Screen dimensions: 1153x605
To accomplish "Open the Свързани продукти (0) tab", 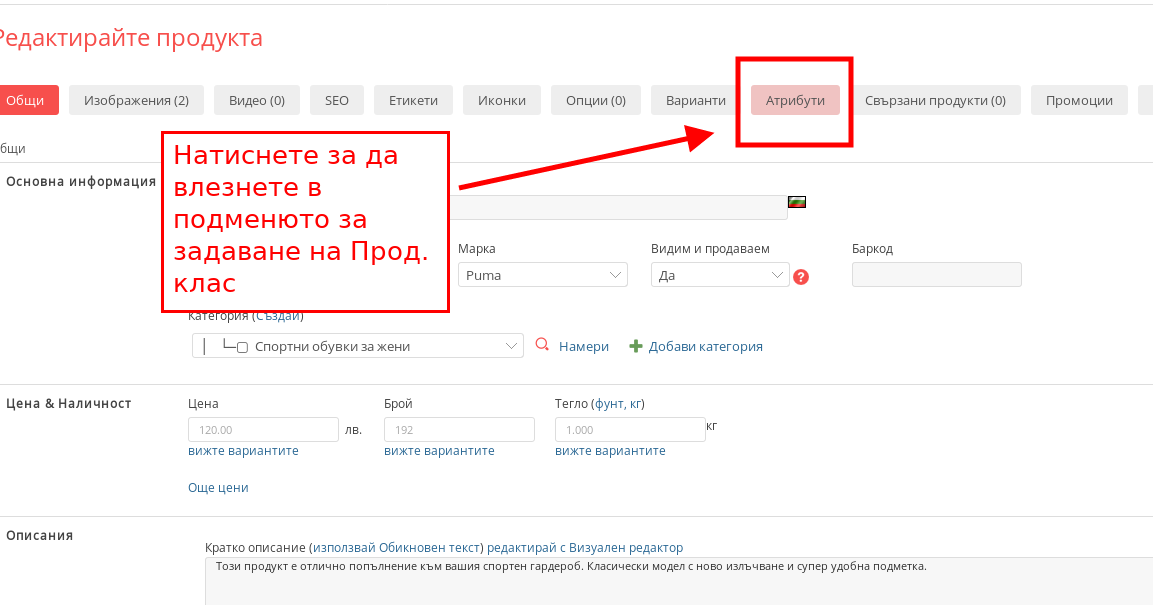I will click(935, 100).
